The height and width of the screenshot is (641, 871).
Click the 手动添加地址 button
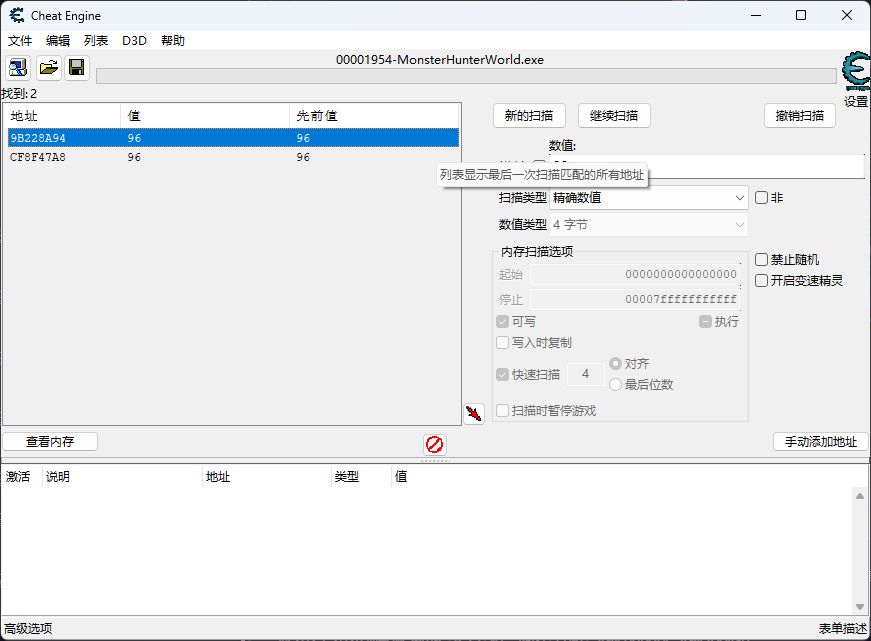(820, 442)
